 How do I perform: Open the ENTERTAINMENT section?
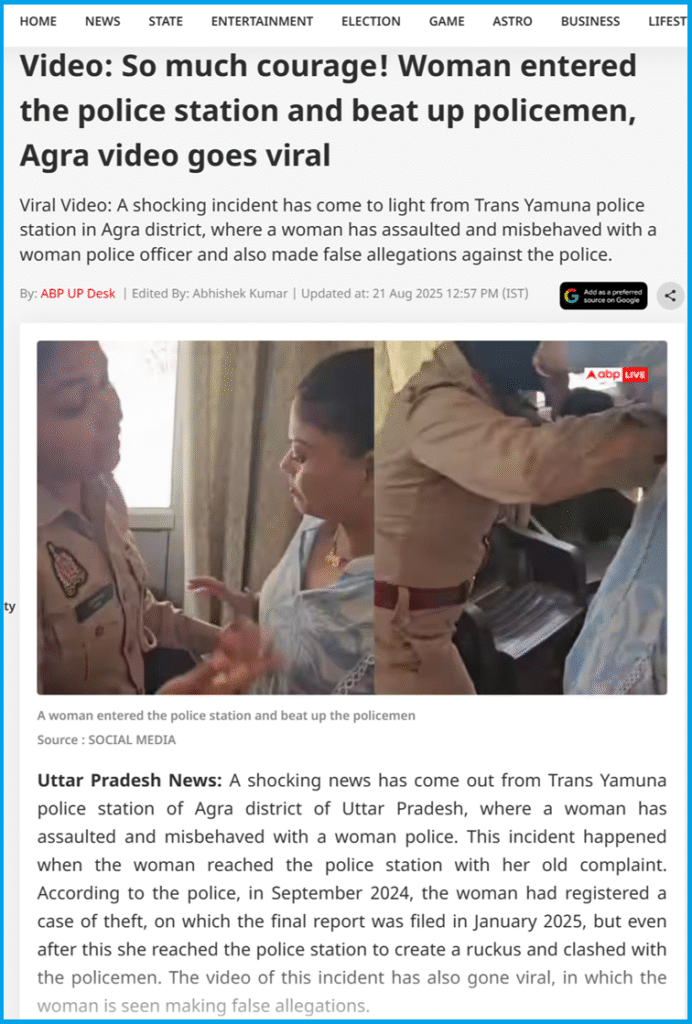(262, 22)
